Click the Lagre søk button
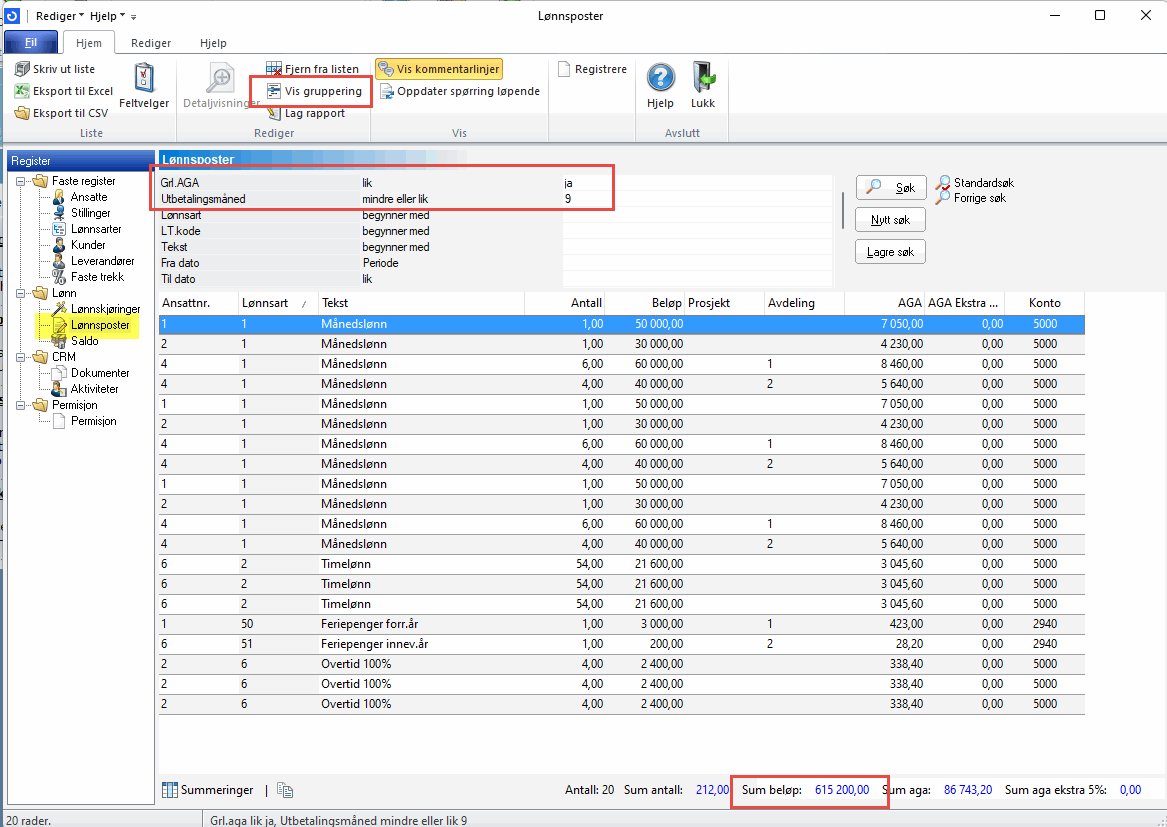 [x=890, y=252]
